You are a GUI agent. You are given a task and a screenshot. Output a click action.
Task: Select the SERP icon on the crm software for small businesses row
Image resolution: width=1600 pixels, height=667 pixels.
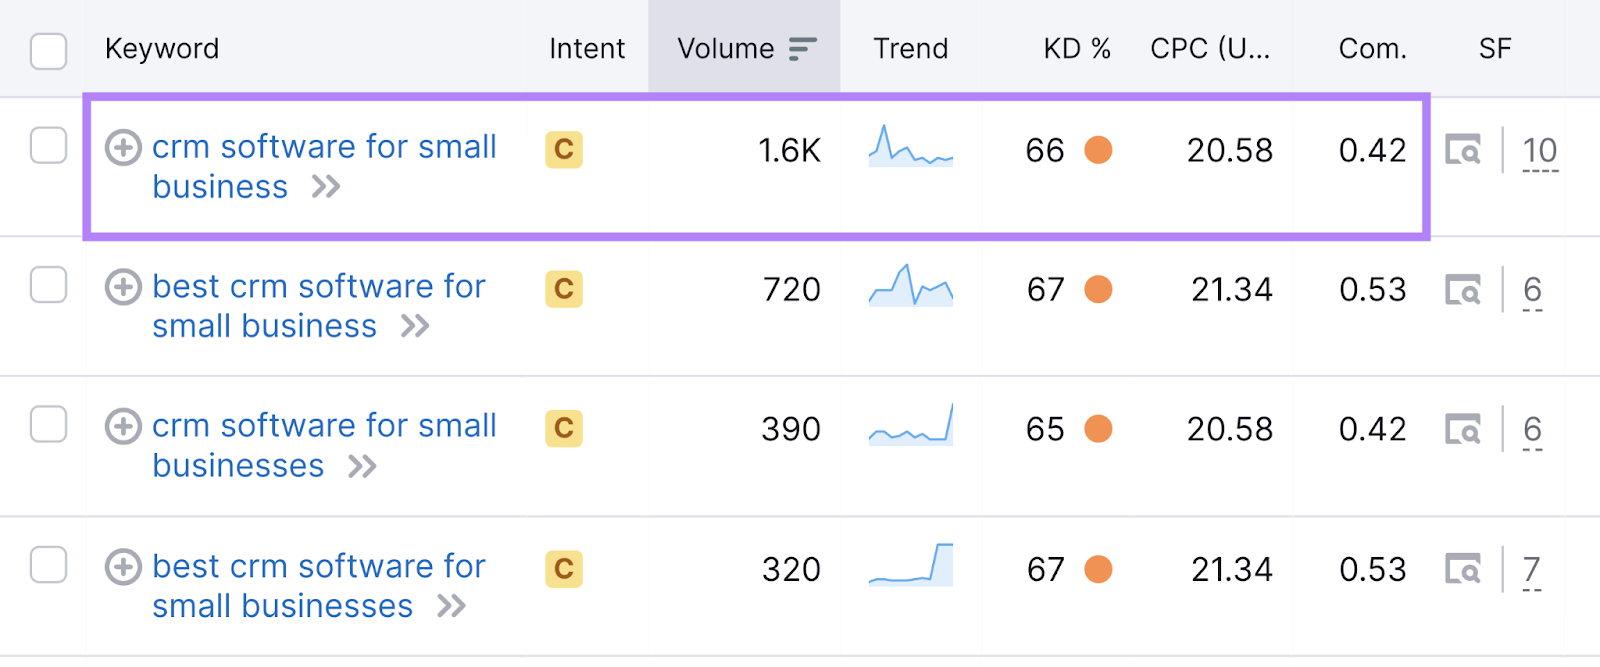[1463, 430]
